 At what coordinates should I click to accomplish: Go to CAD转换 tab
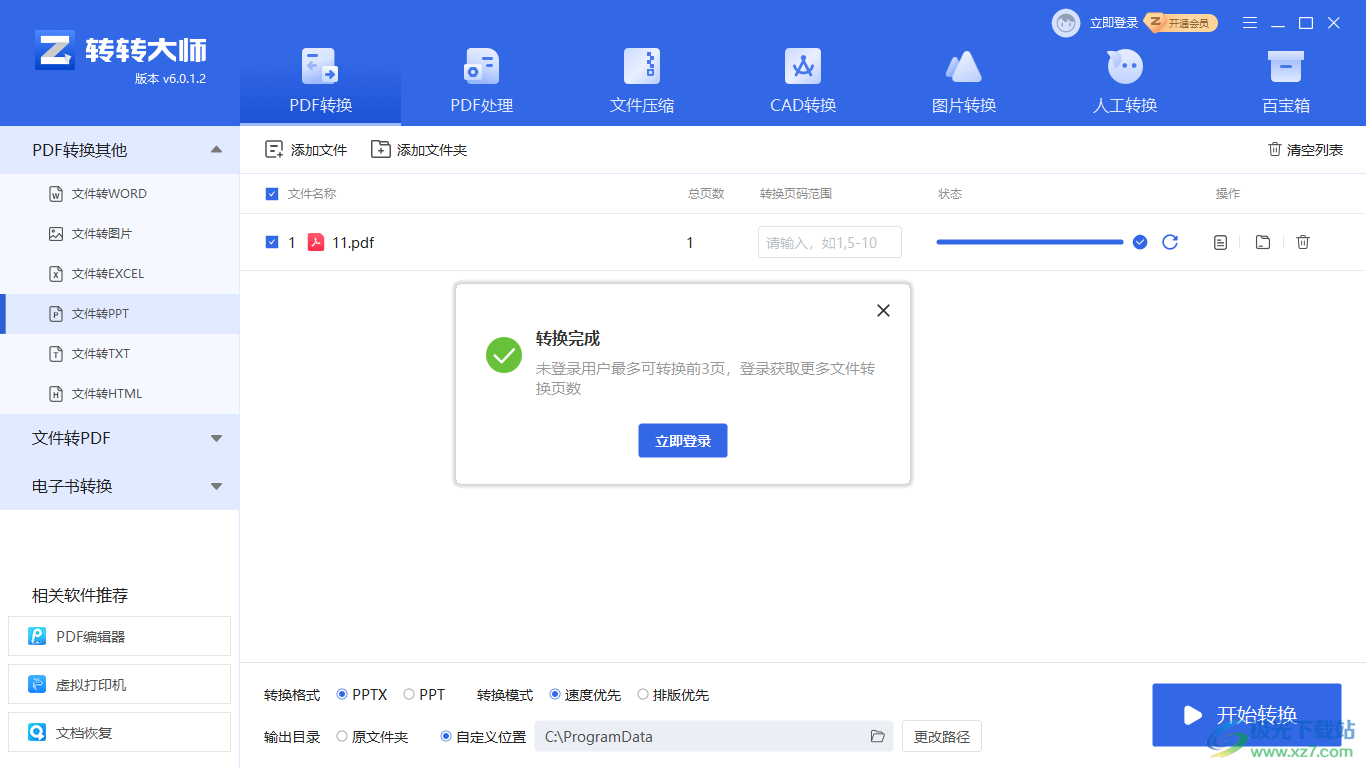point(803,82)
